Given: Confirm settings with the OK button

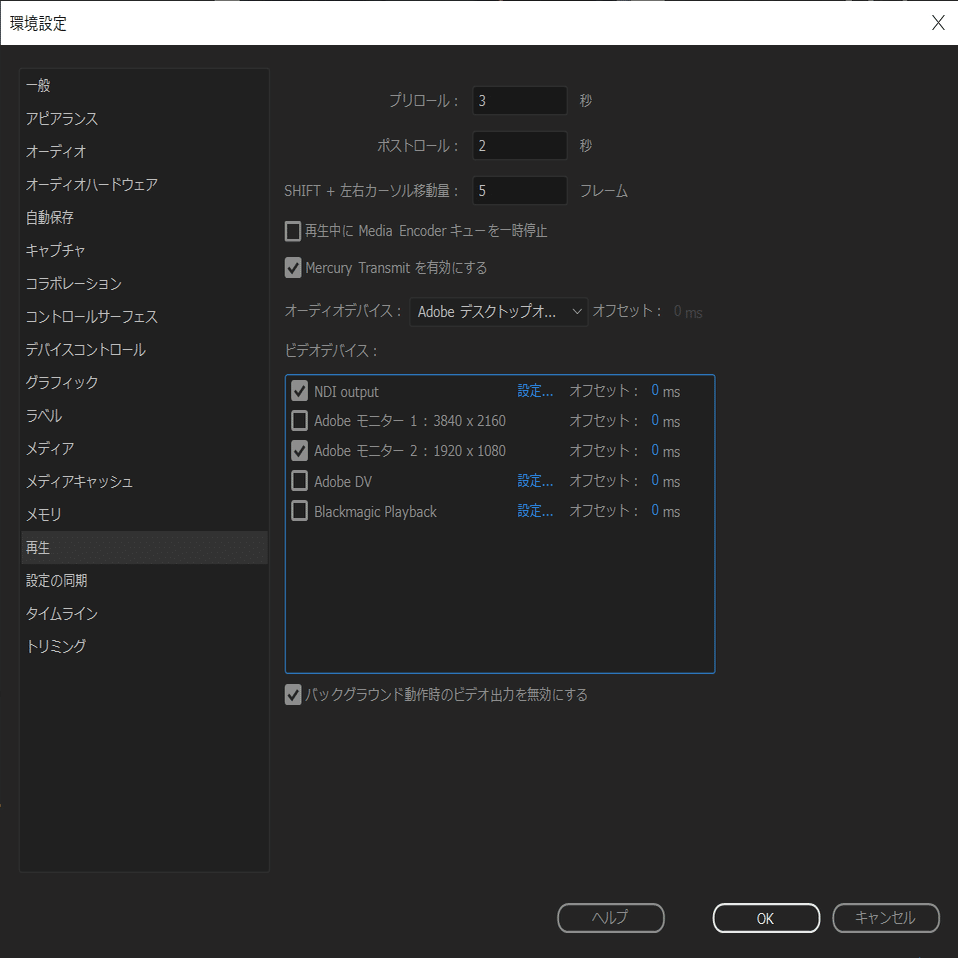Looking at the screenshot, I should pos(766,918).
